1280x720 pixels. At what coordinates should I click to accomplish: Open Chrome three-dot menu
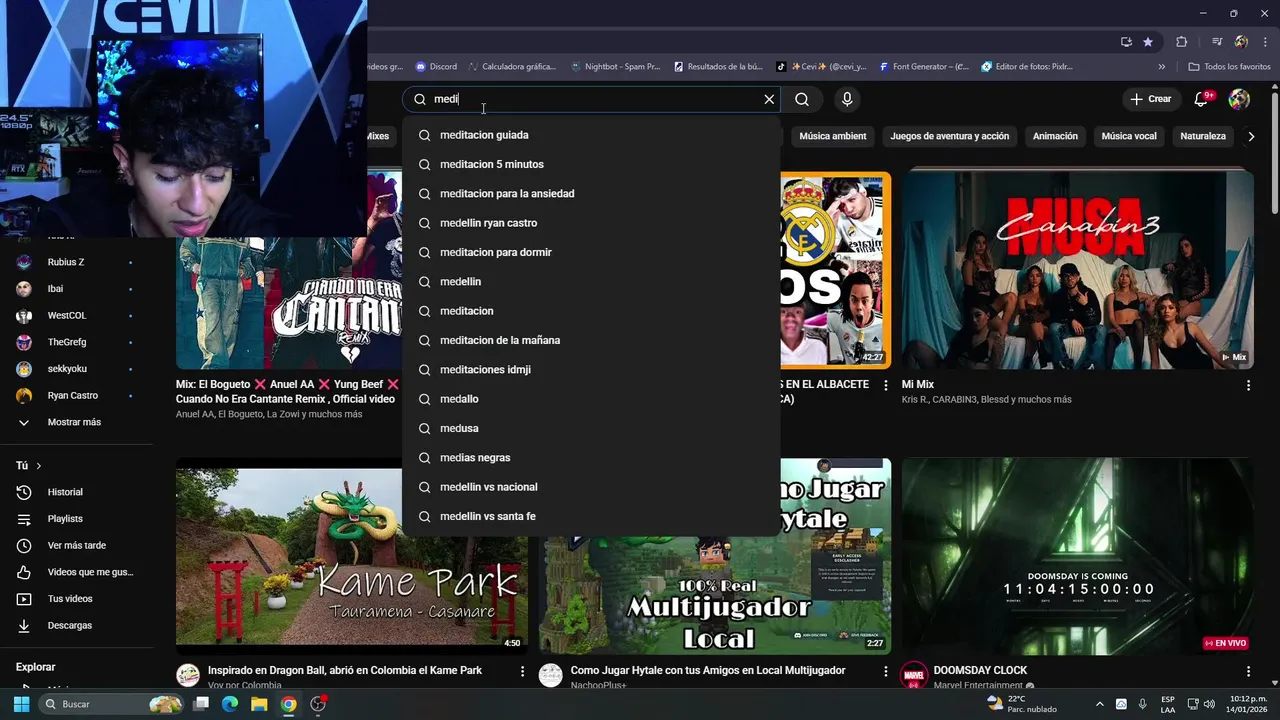click(x=1265, y=42)
